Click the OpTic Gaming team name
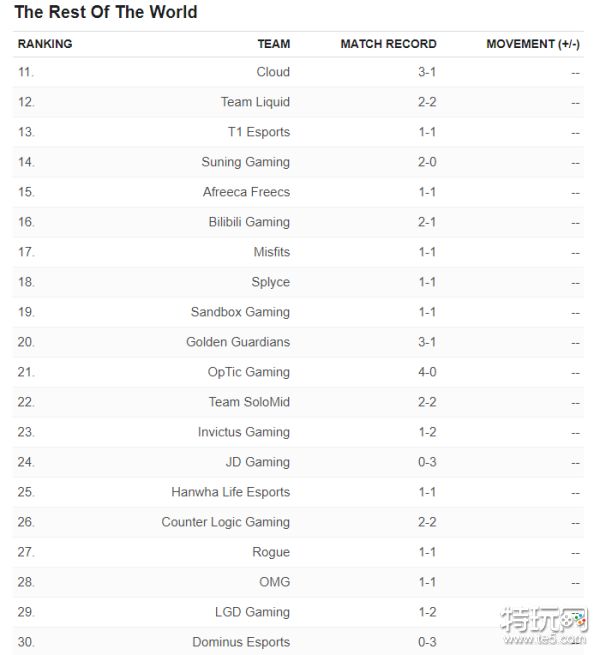600x655 pixels. coord(249,372)
